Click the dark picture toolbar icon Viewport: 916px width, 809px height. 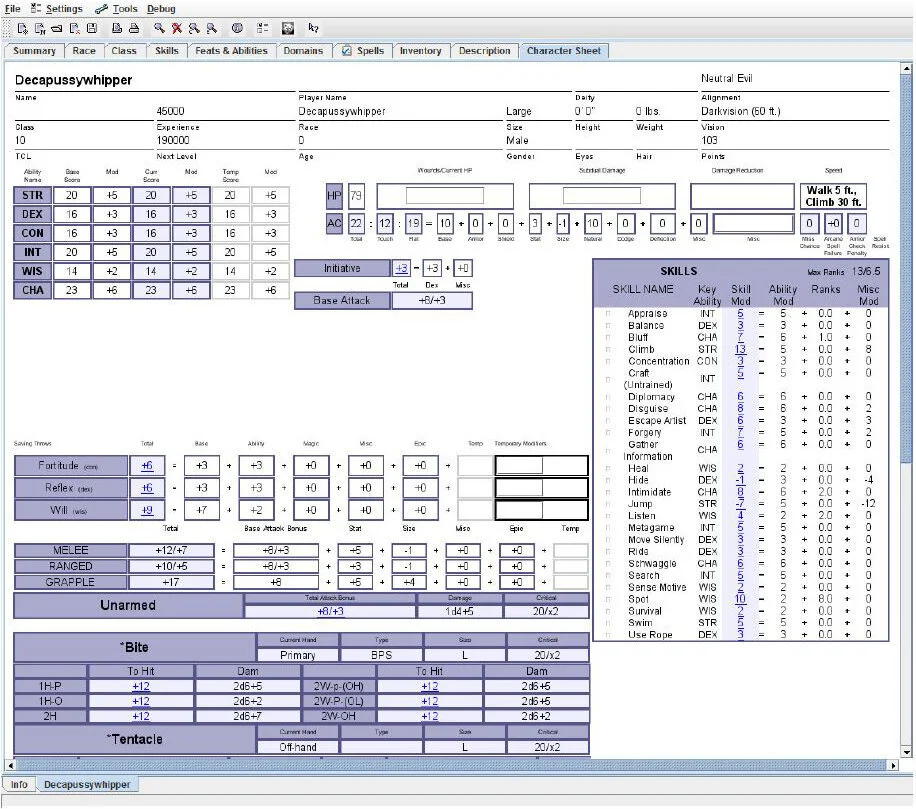click(x=287, y=28)
